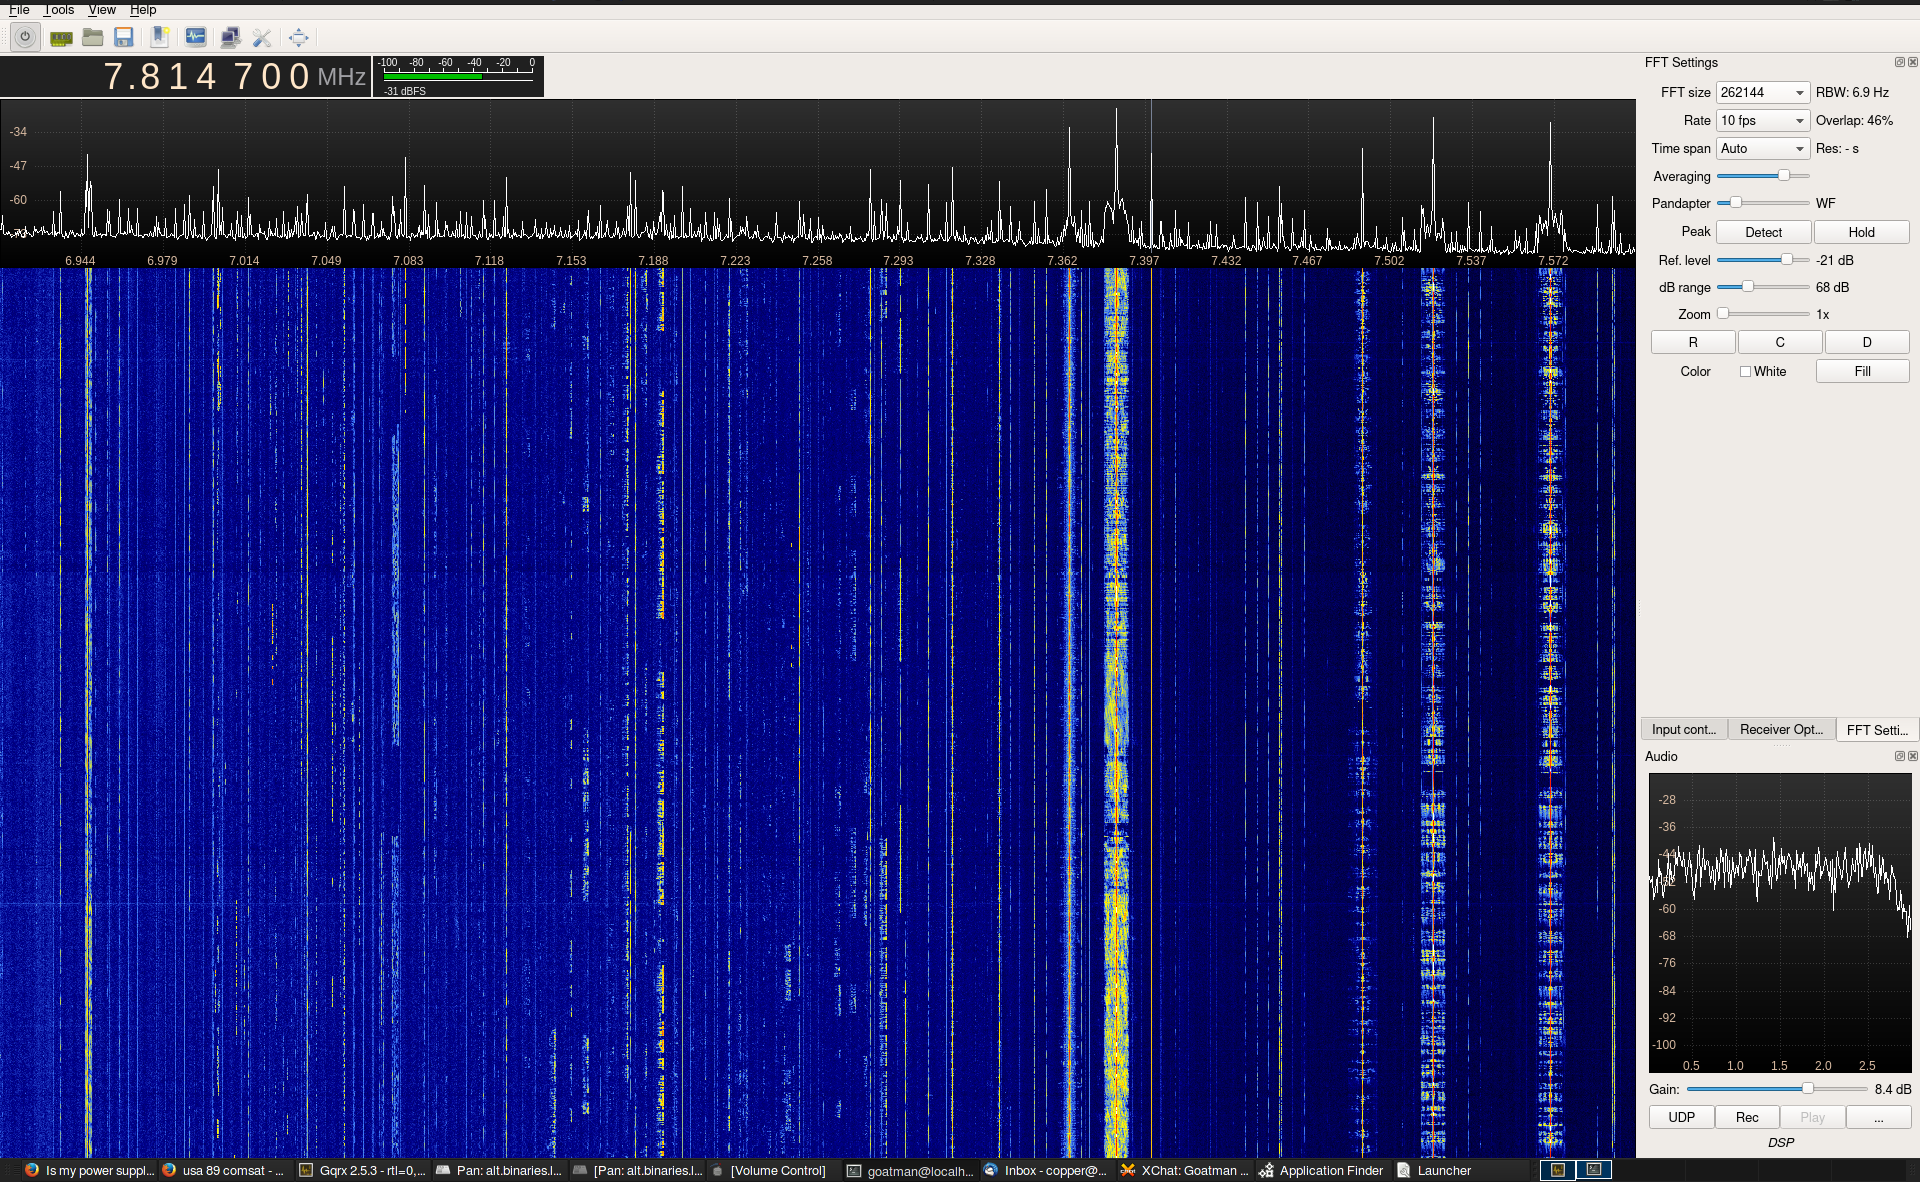Click 7.397 on the frequency axis

[1144, 260]
